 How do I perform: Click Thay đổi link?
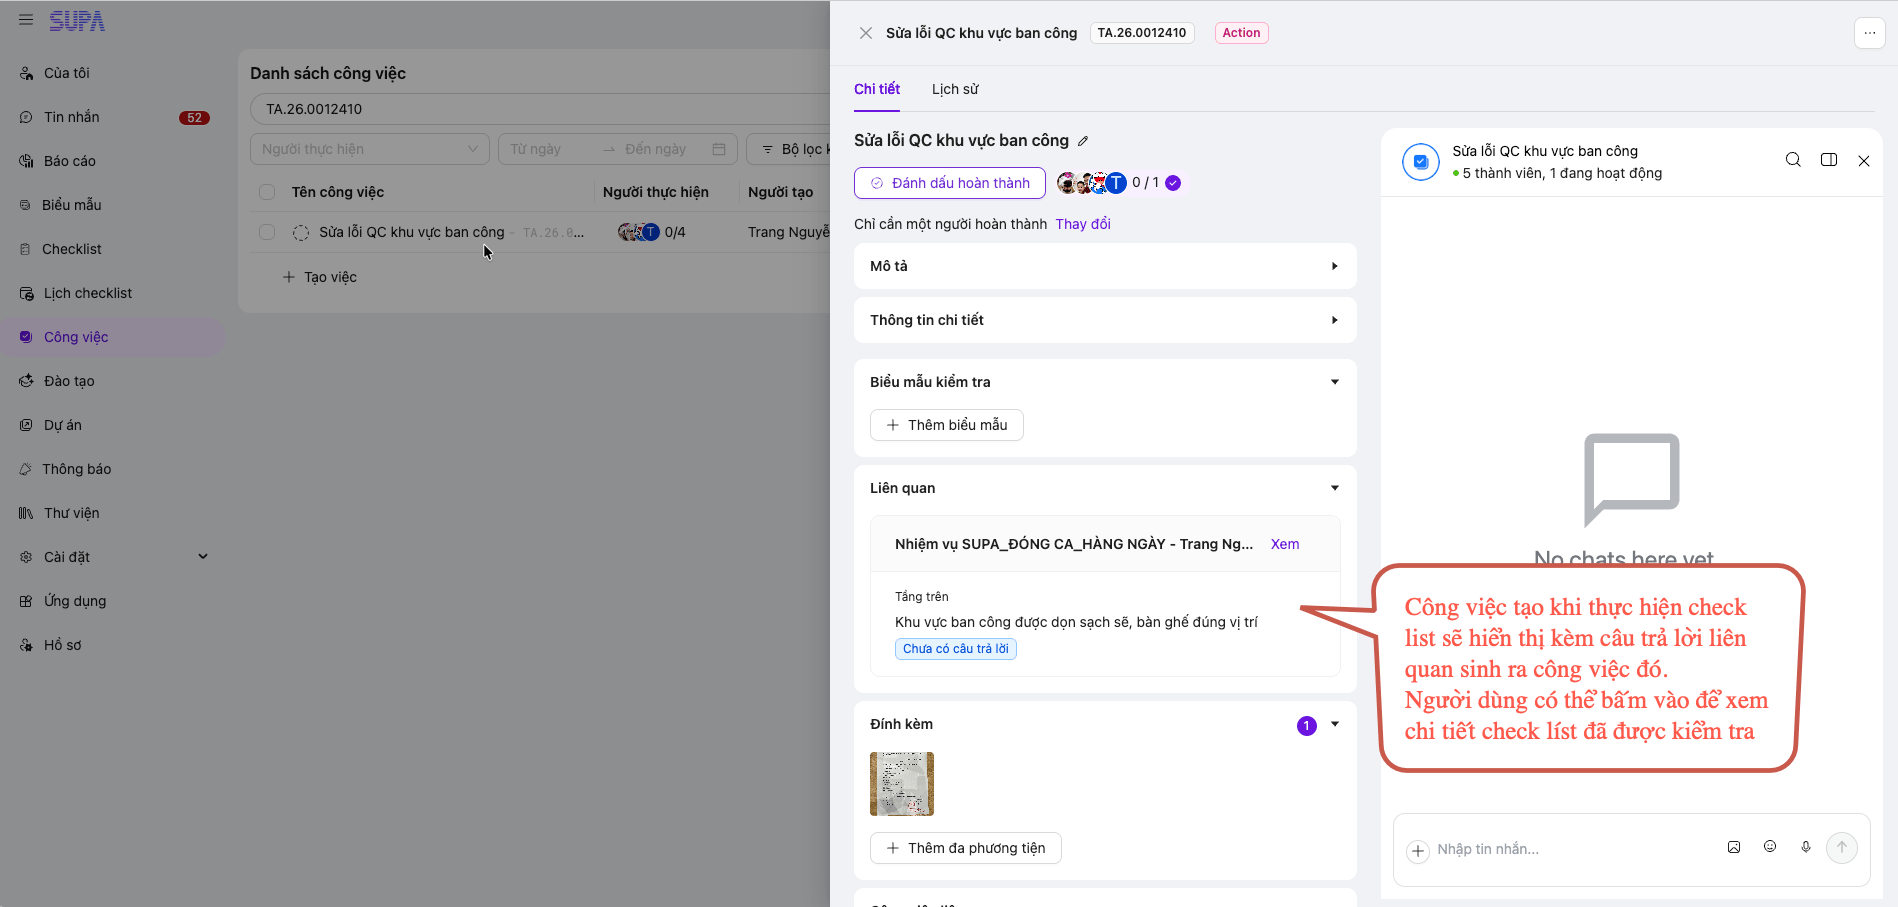[1083, 224]
